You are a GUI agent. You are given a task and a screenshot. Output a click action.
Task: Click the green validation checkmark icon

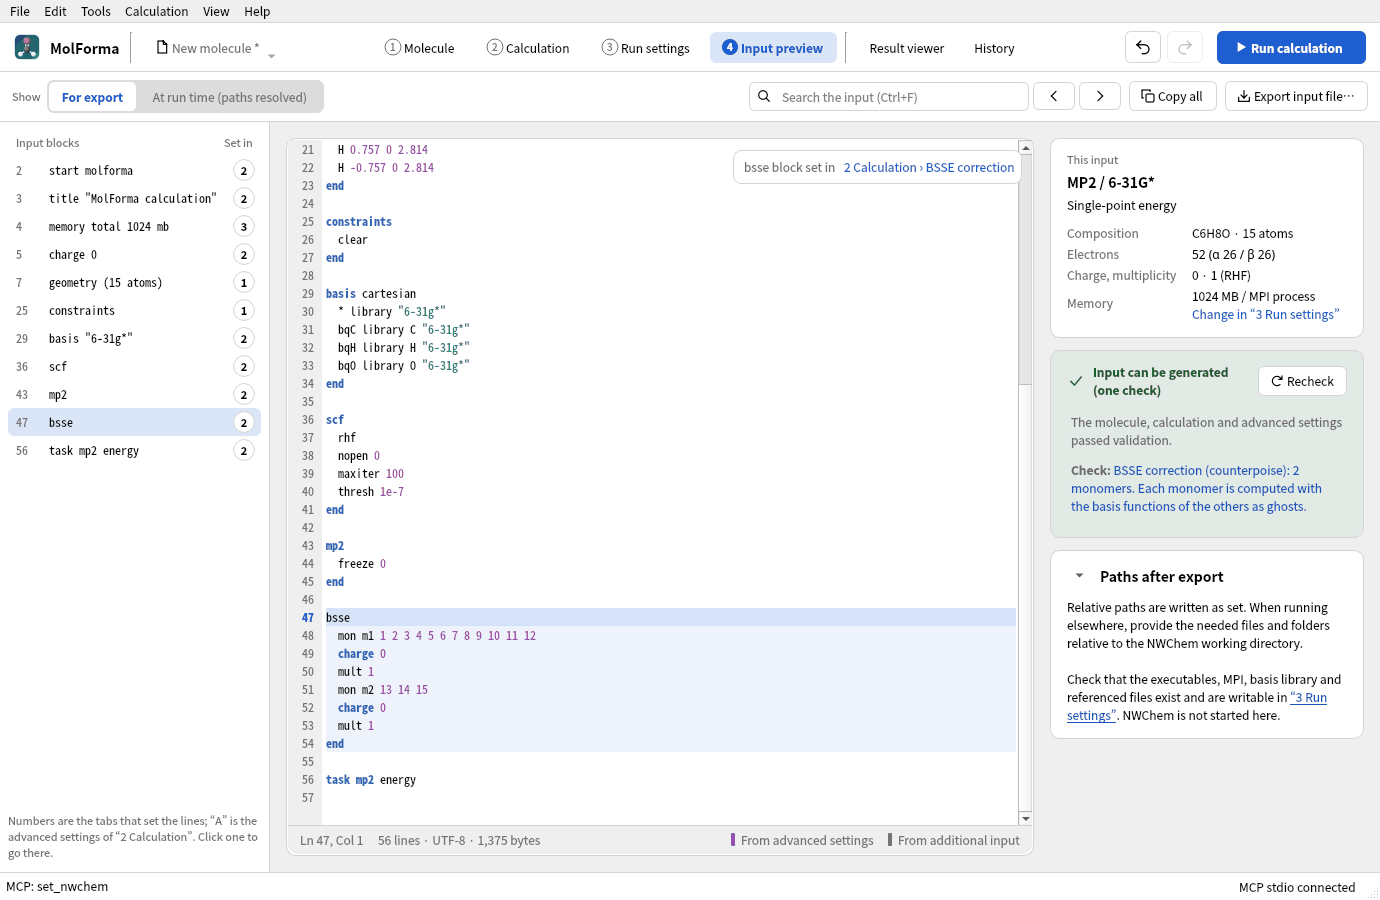click(1076, 381)
